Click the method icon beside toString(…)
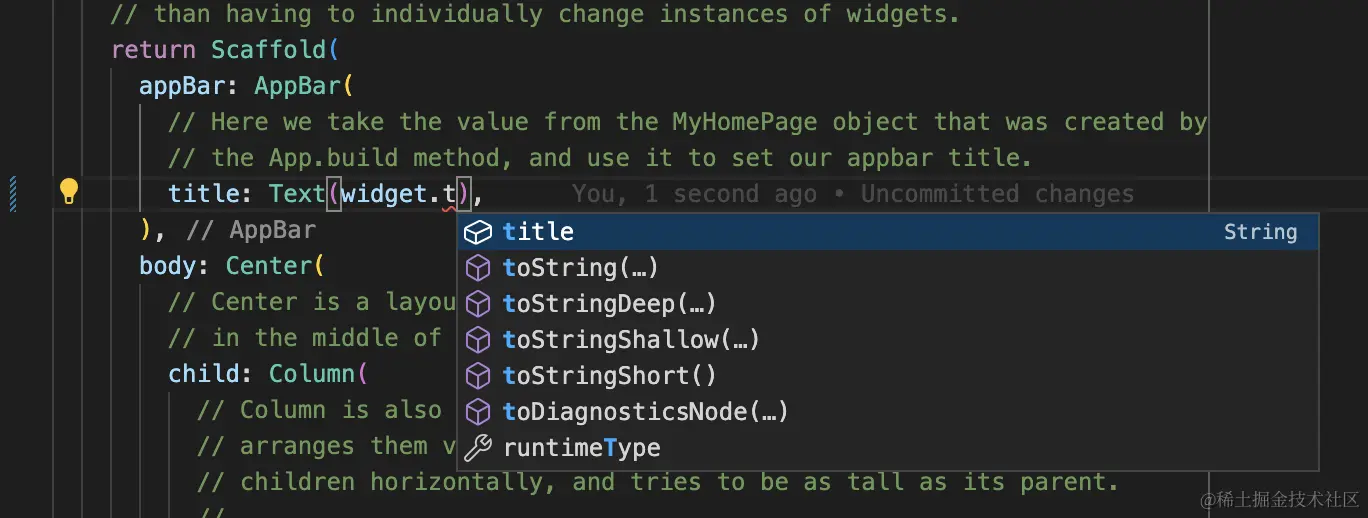 click(x=479, y=268)
